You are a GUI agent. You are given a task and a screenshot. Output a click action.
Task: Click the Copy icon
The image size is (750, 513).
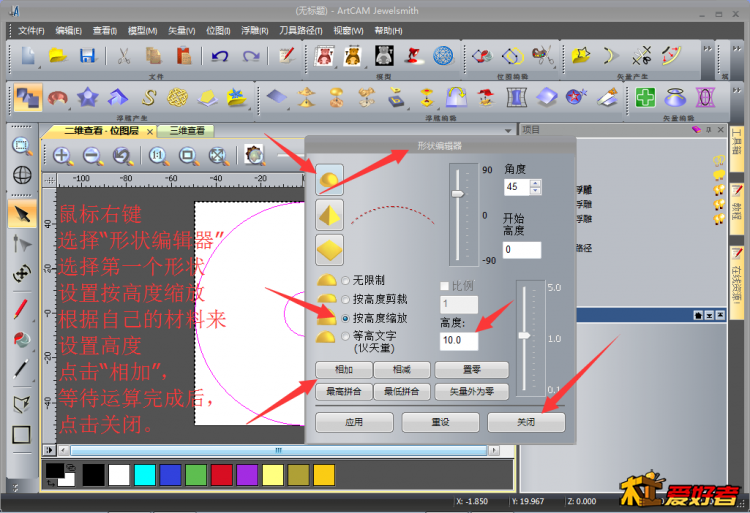click(154, 55)
